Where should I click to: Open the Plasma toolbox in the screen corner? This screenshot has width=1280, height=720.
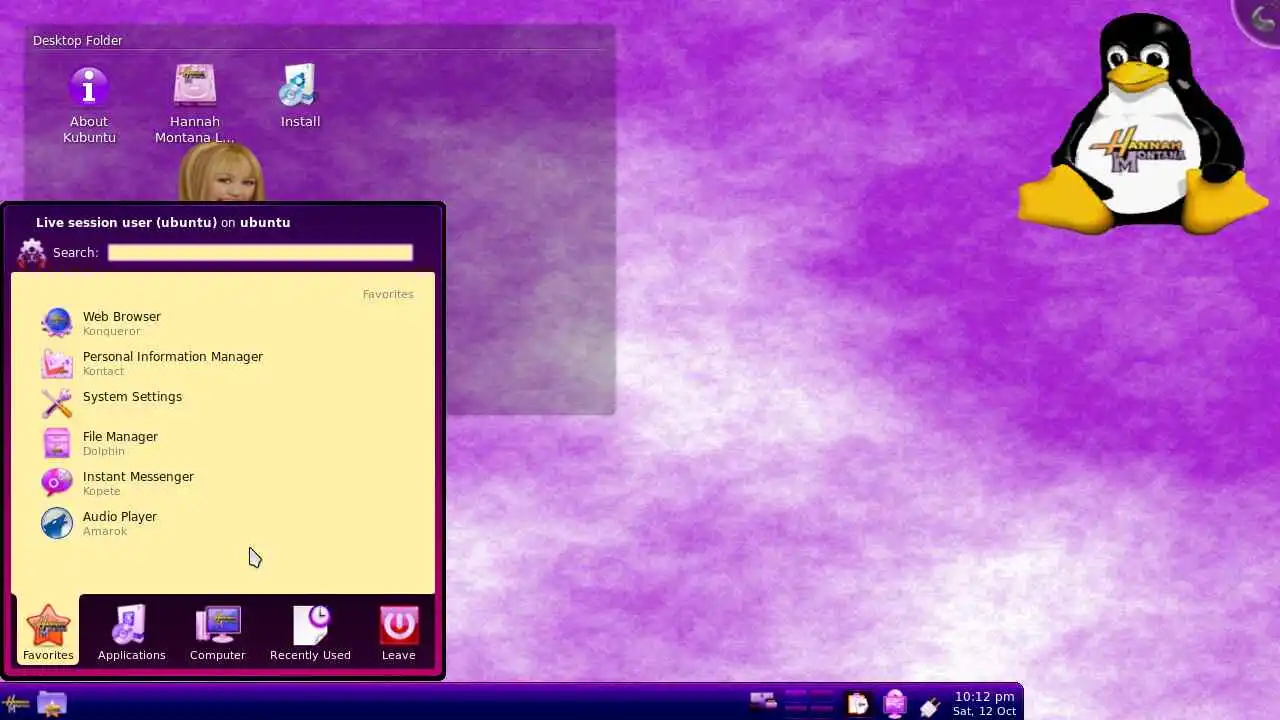coord(1262,18)
